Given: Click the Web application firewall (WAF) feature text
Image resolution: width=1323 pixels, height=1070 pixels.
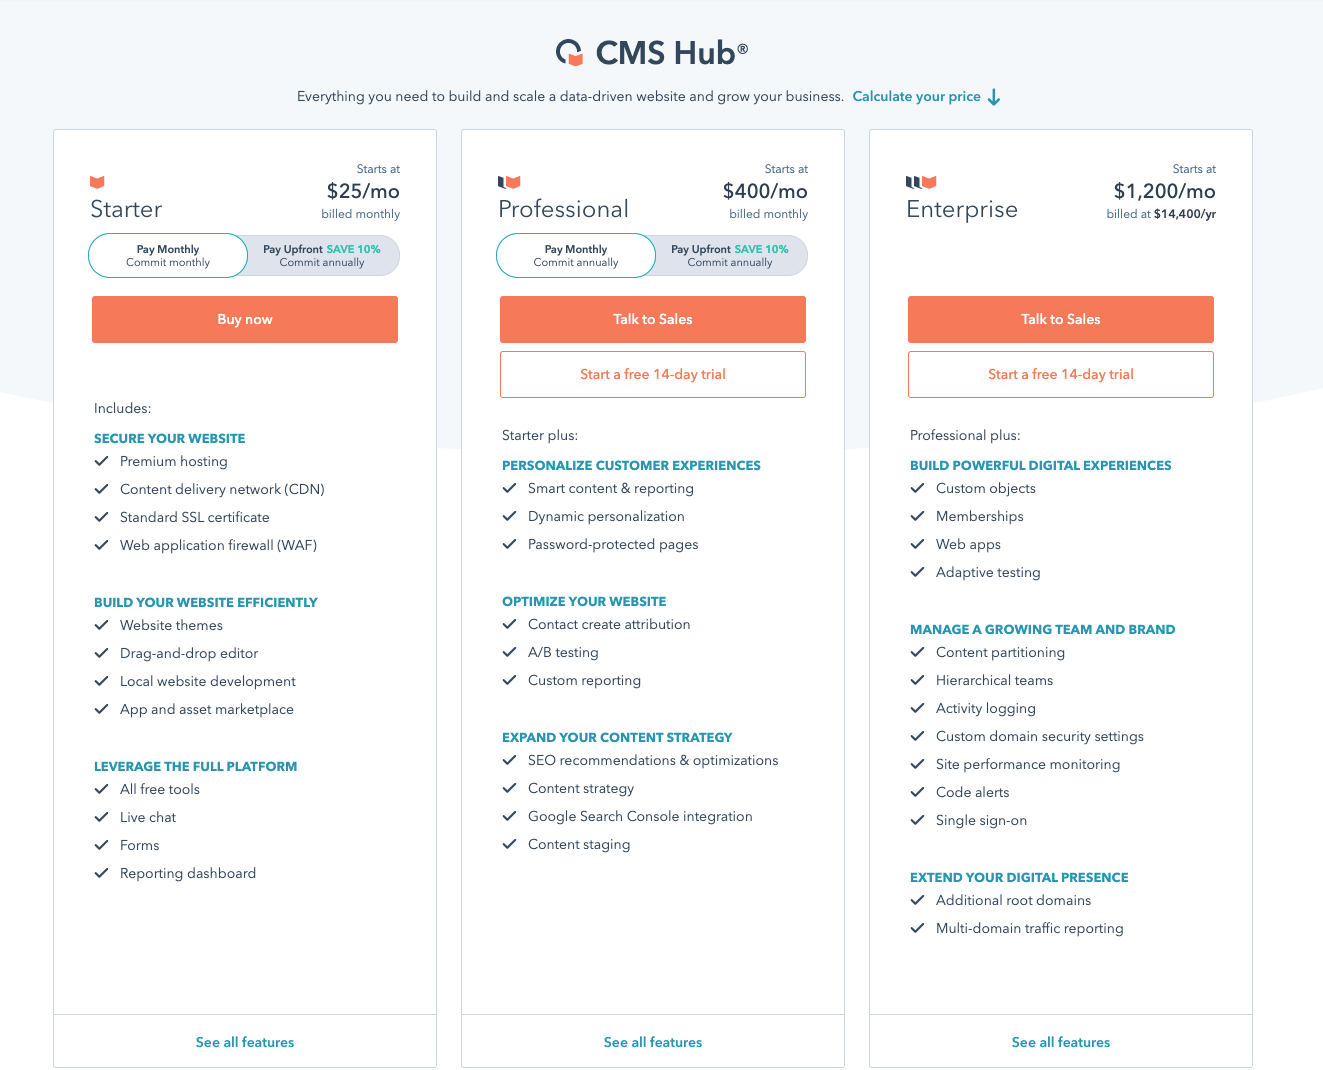Looking at the screenshot, I should coord(218,545).
